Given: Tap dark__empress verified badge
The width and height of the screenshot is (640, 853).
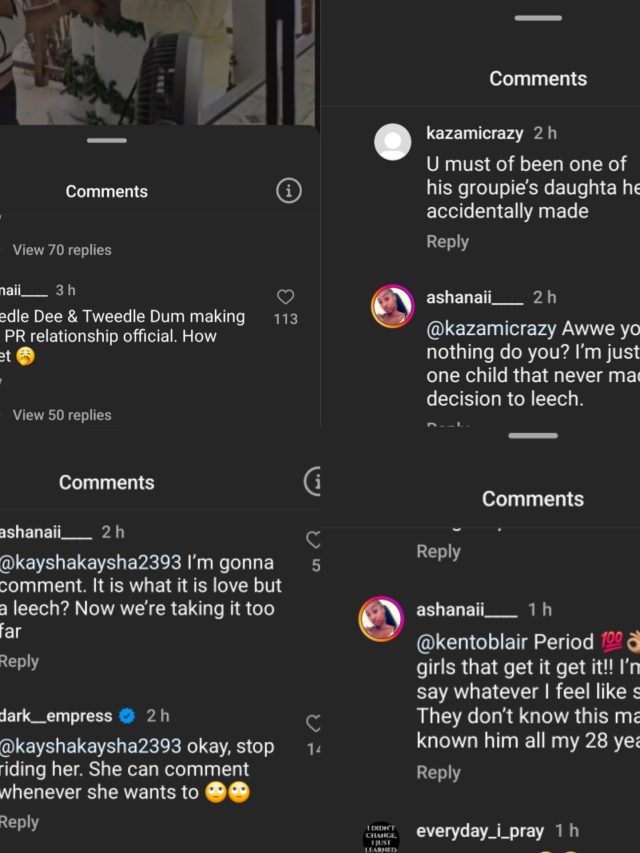Looking at the screenshot, I should point(128,716).
